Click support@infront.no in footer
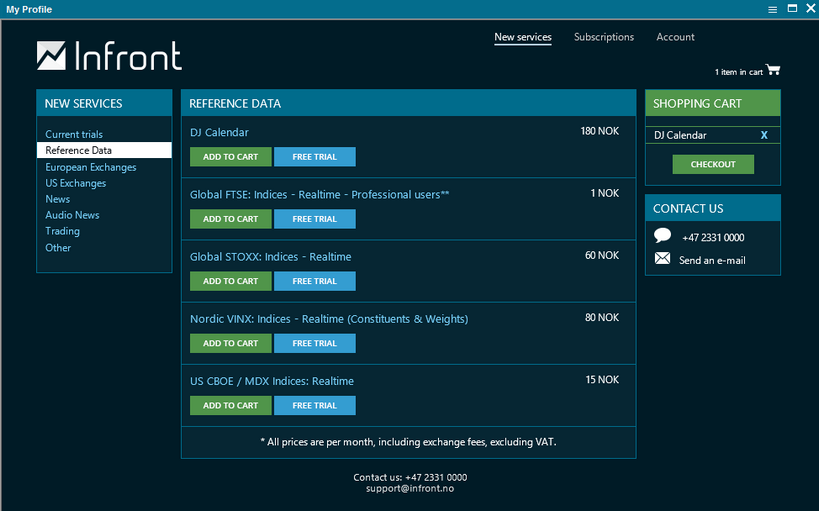The height and width of the screenshot is (511, 819). pos(410,489)
